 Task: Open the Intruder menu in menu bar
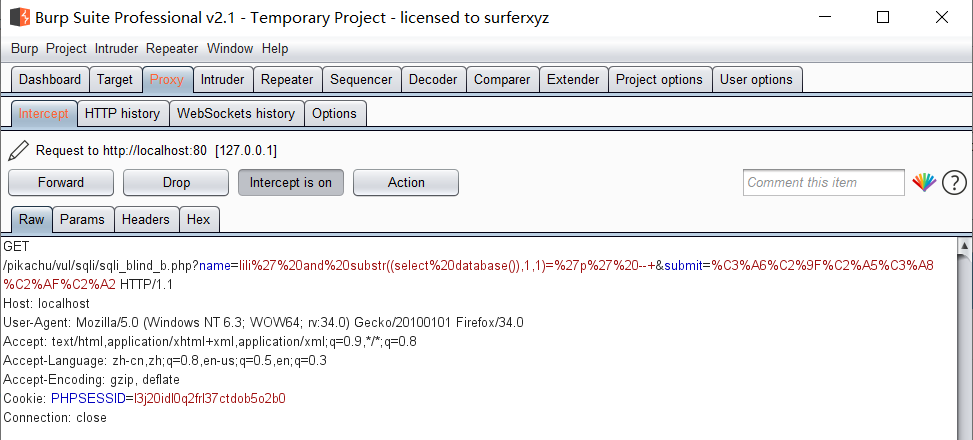116,48
